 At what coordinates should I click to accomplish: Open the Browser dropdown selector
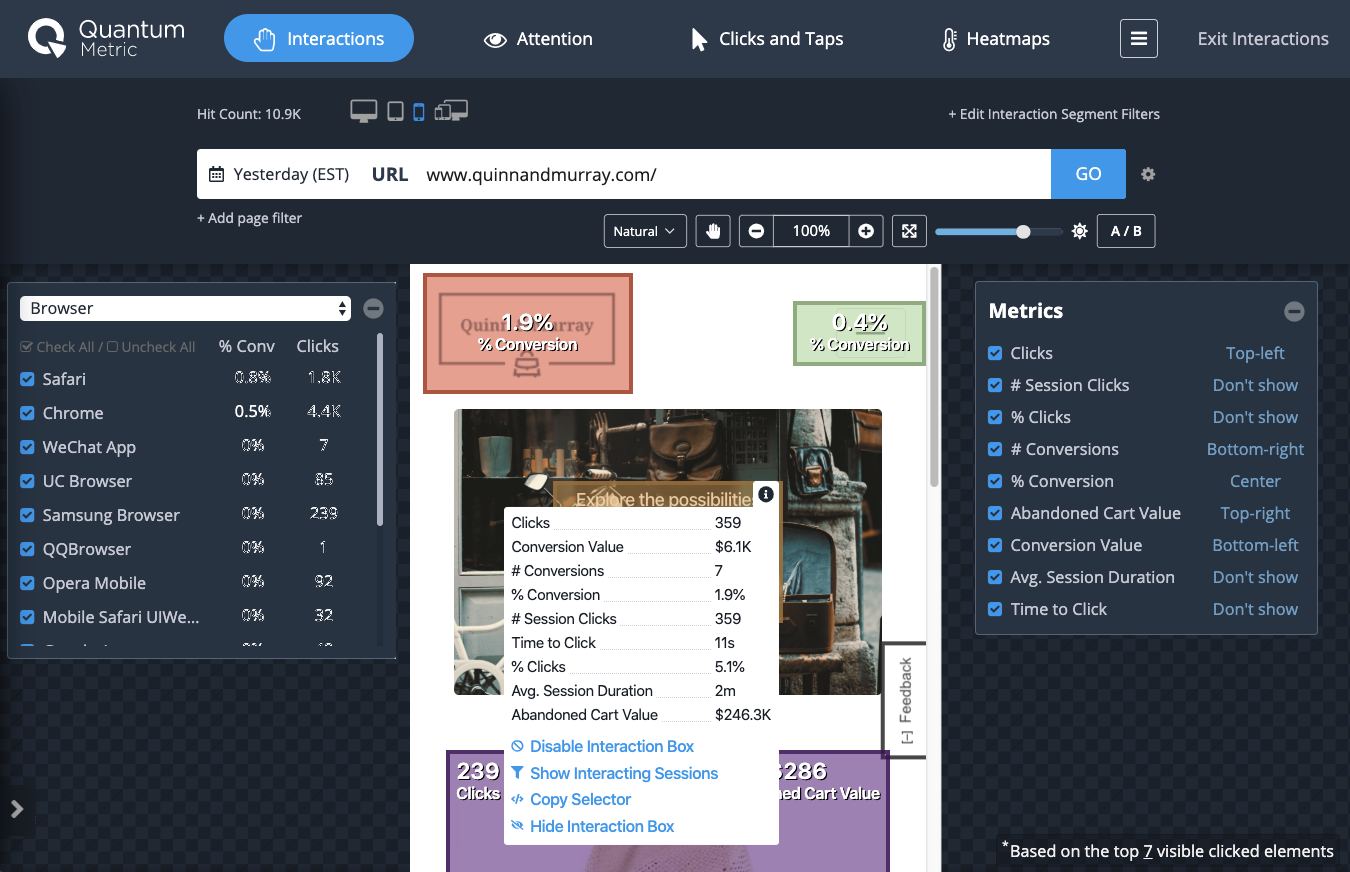point(185,308)
